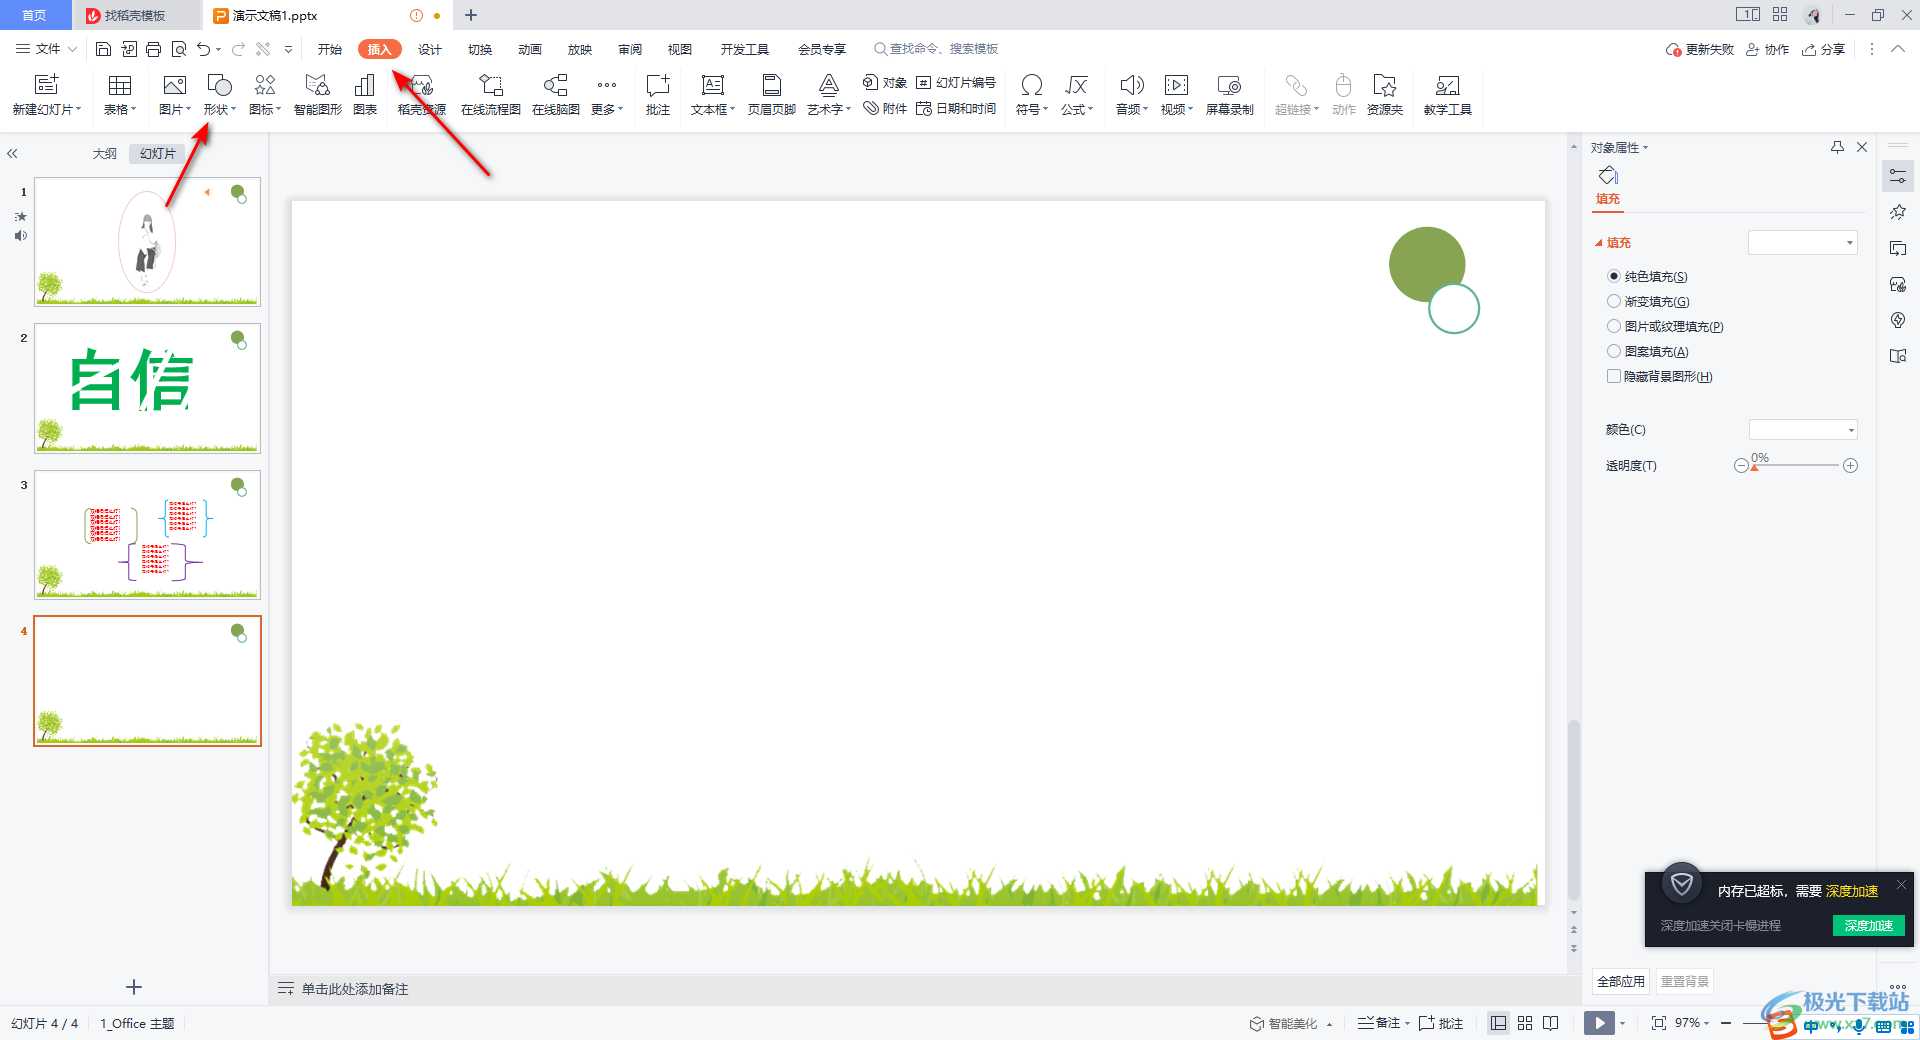1920x1040 pixels.
Task: Open Resource Folder (资源夹)
Action: 1385,95
